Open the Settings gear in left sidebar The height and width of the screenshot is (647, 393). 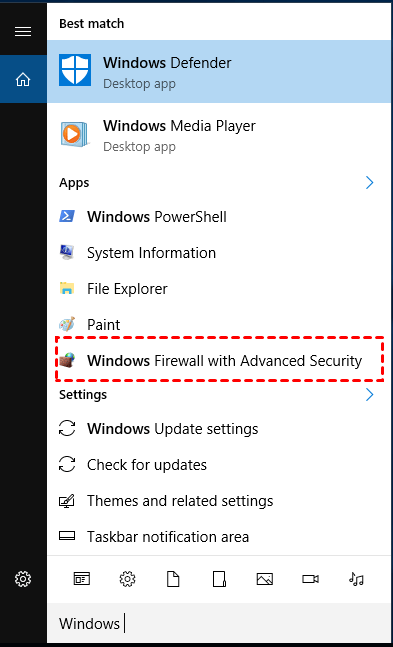tap(23, 579)
